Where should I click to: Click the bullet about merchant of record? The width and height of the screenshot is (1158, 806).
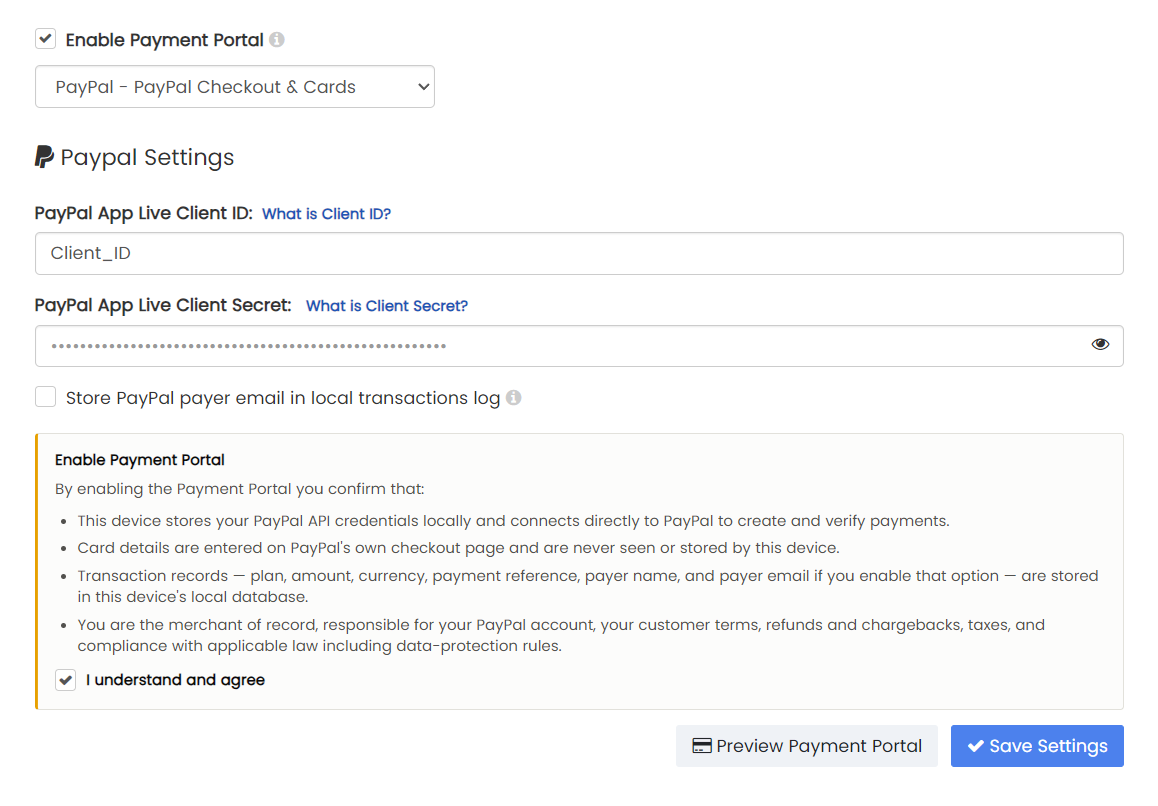561,635
